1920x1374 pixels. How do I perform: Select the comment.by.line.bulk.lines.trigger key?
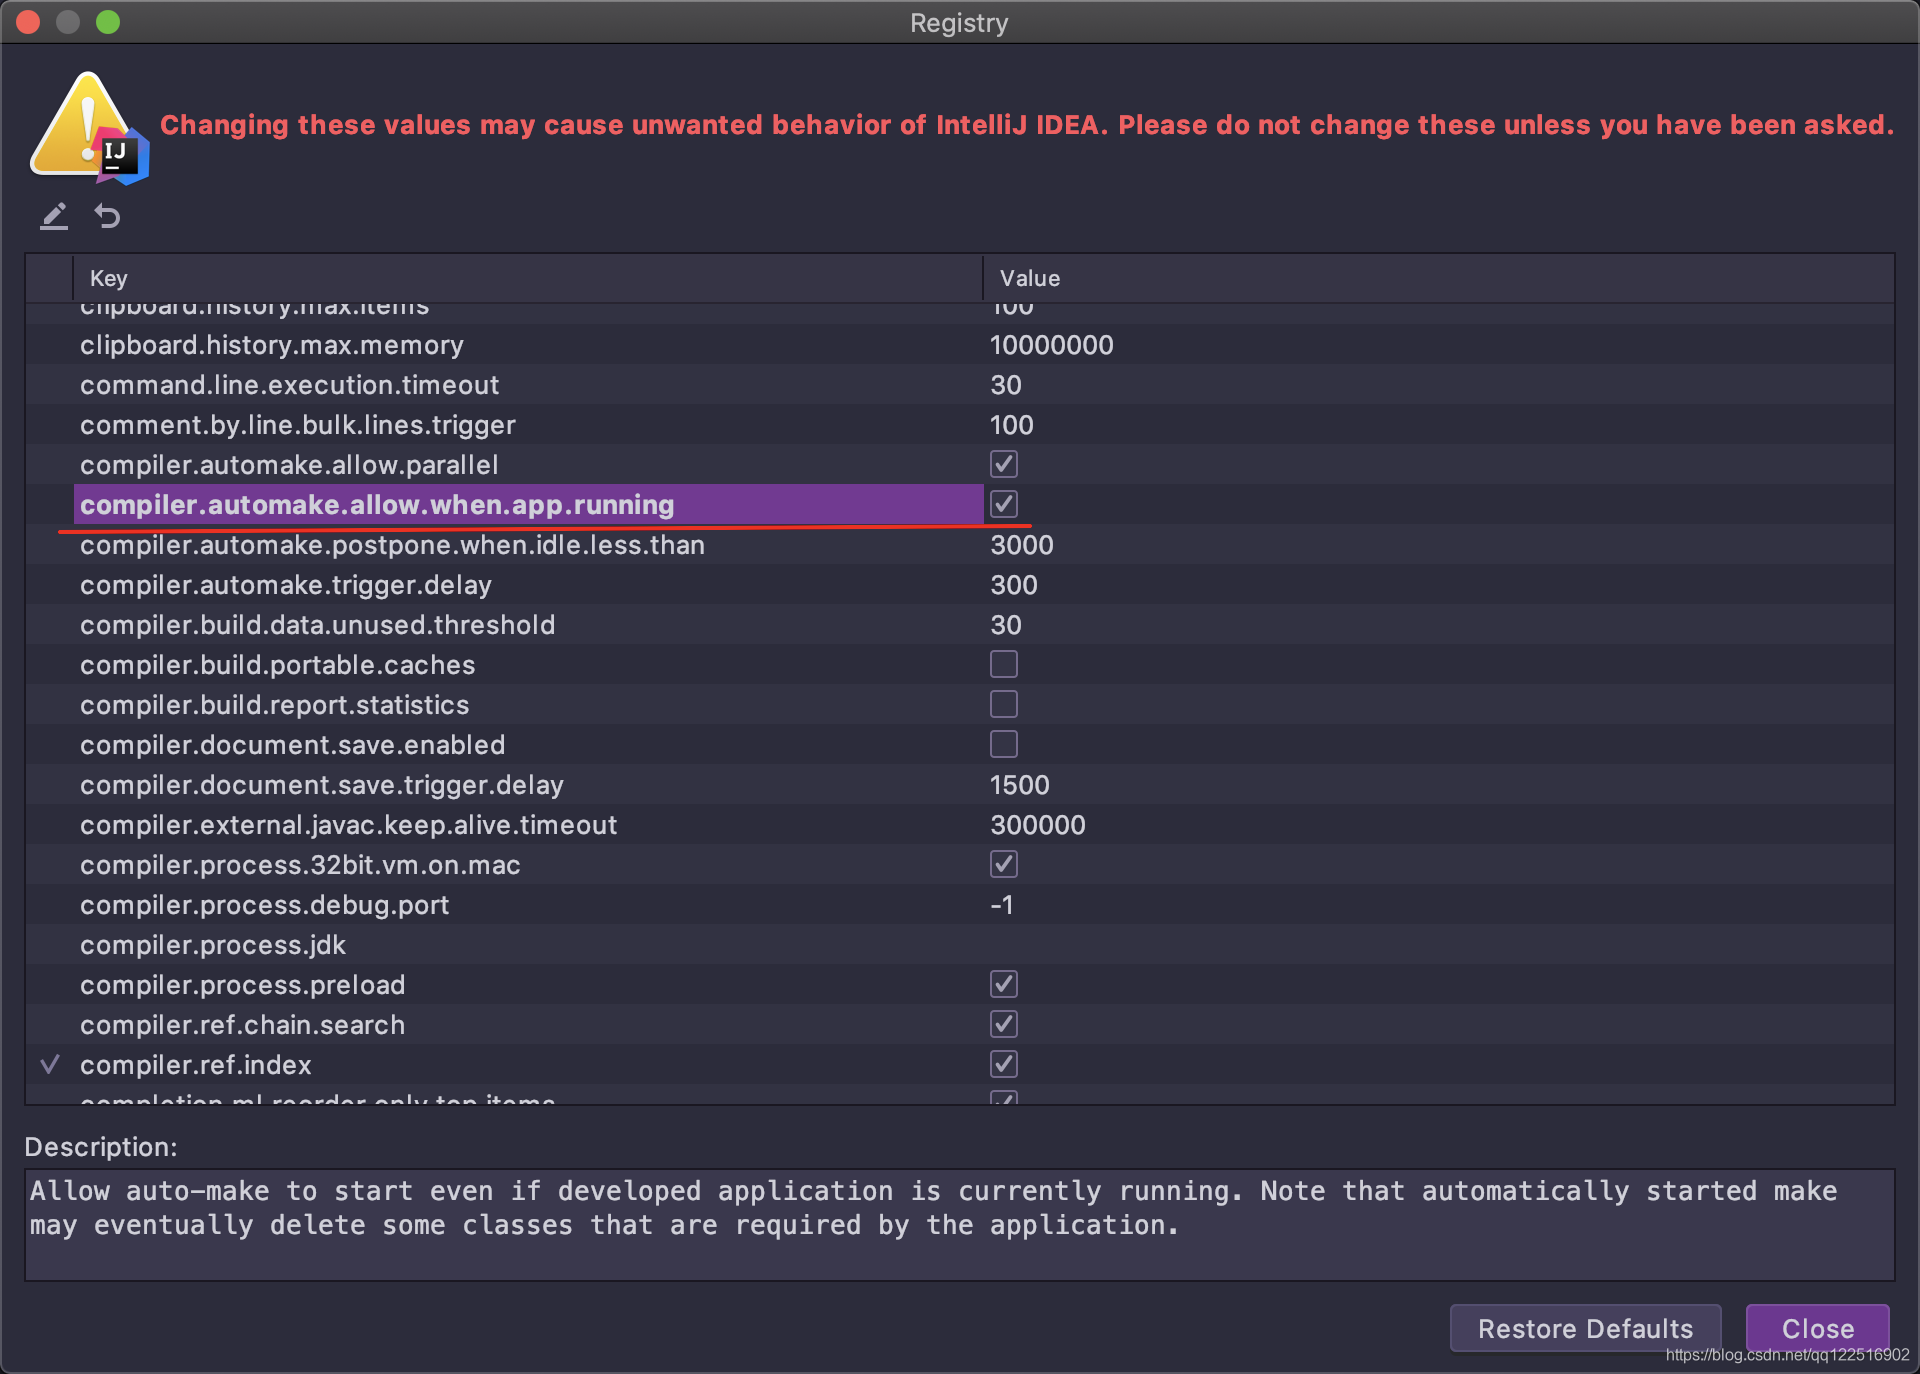point(298,425)
